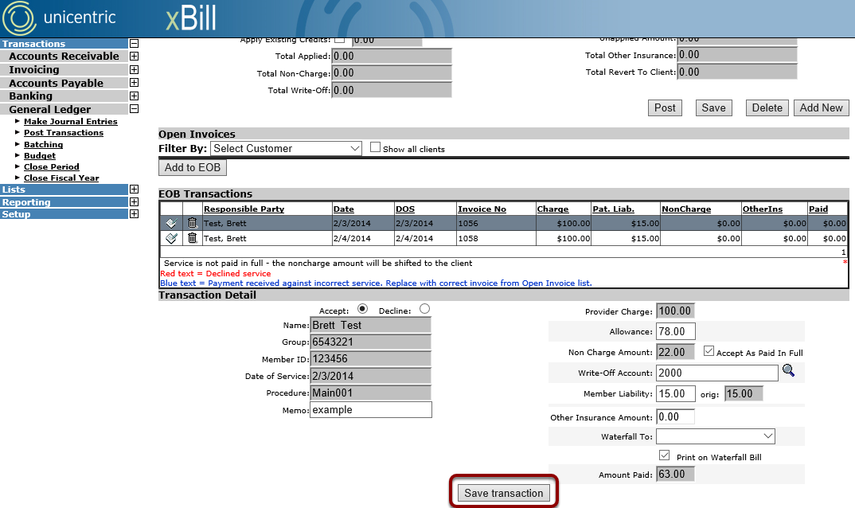Select General Ledger menu item
855x508 pixels.
(x=64, y=109)
